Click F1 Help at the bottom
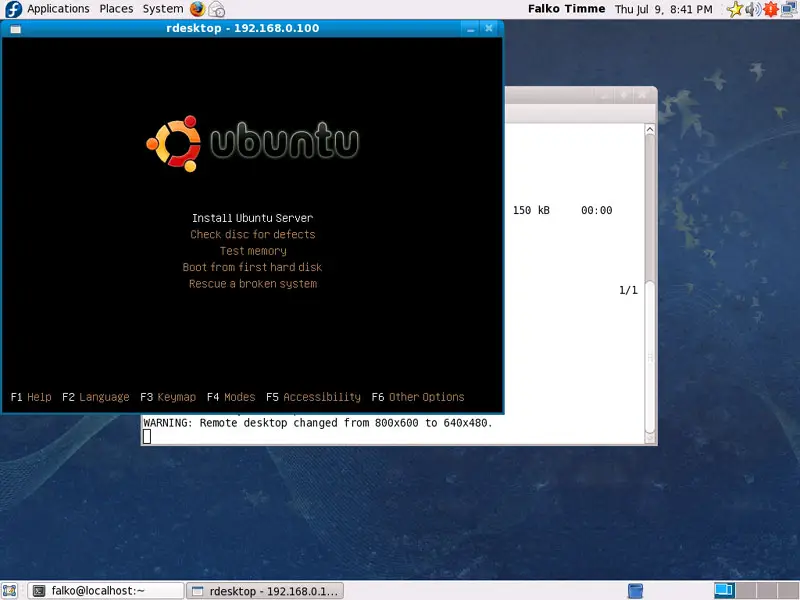The width and height of the screenshot is (800, 600). pos(31,397)
